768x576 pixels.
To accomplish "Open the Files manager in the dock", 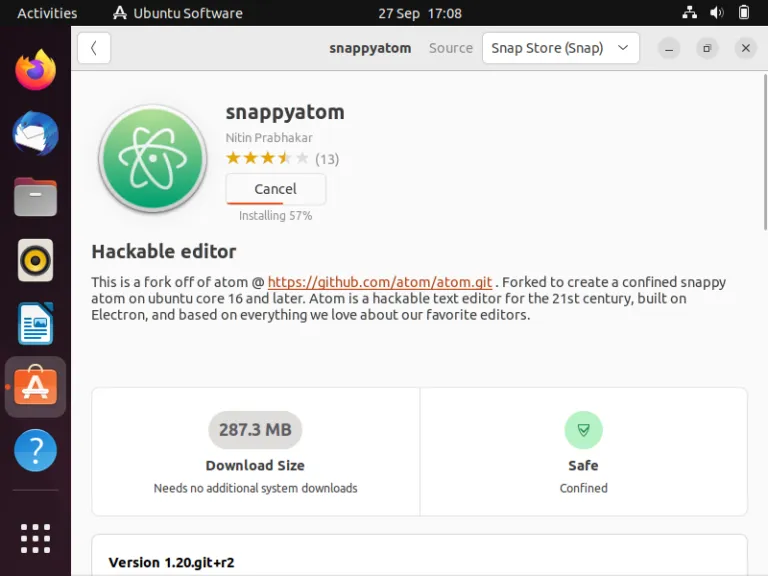I will 35,197.
